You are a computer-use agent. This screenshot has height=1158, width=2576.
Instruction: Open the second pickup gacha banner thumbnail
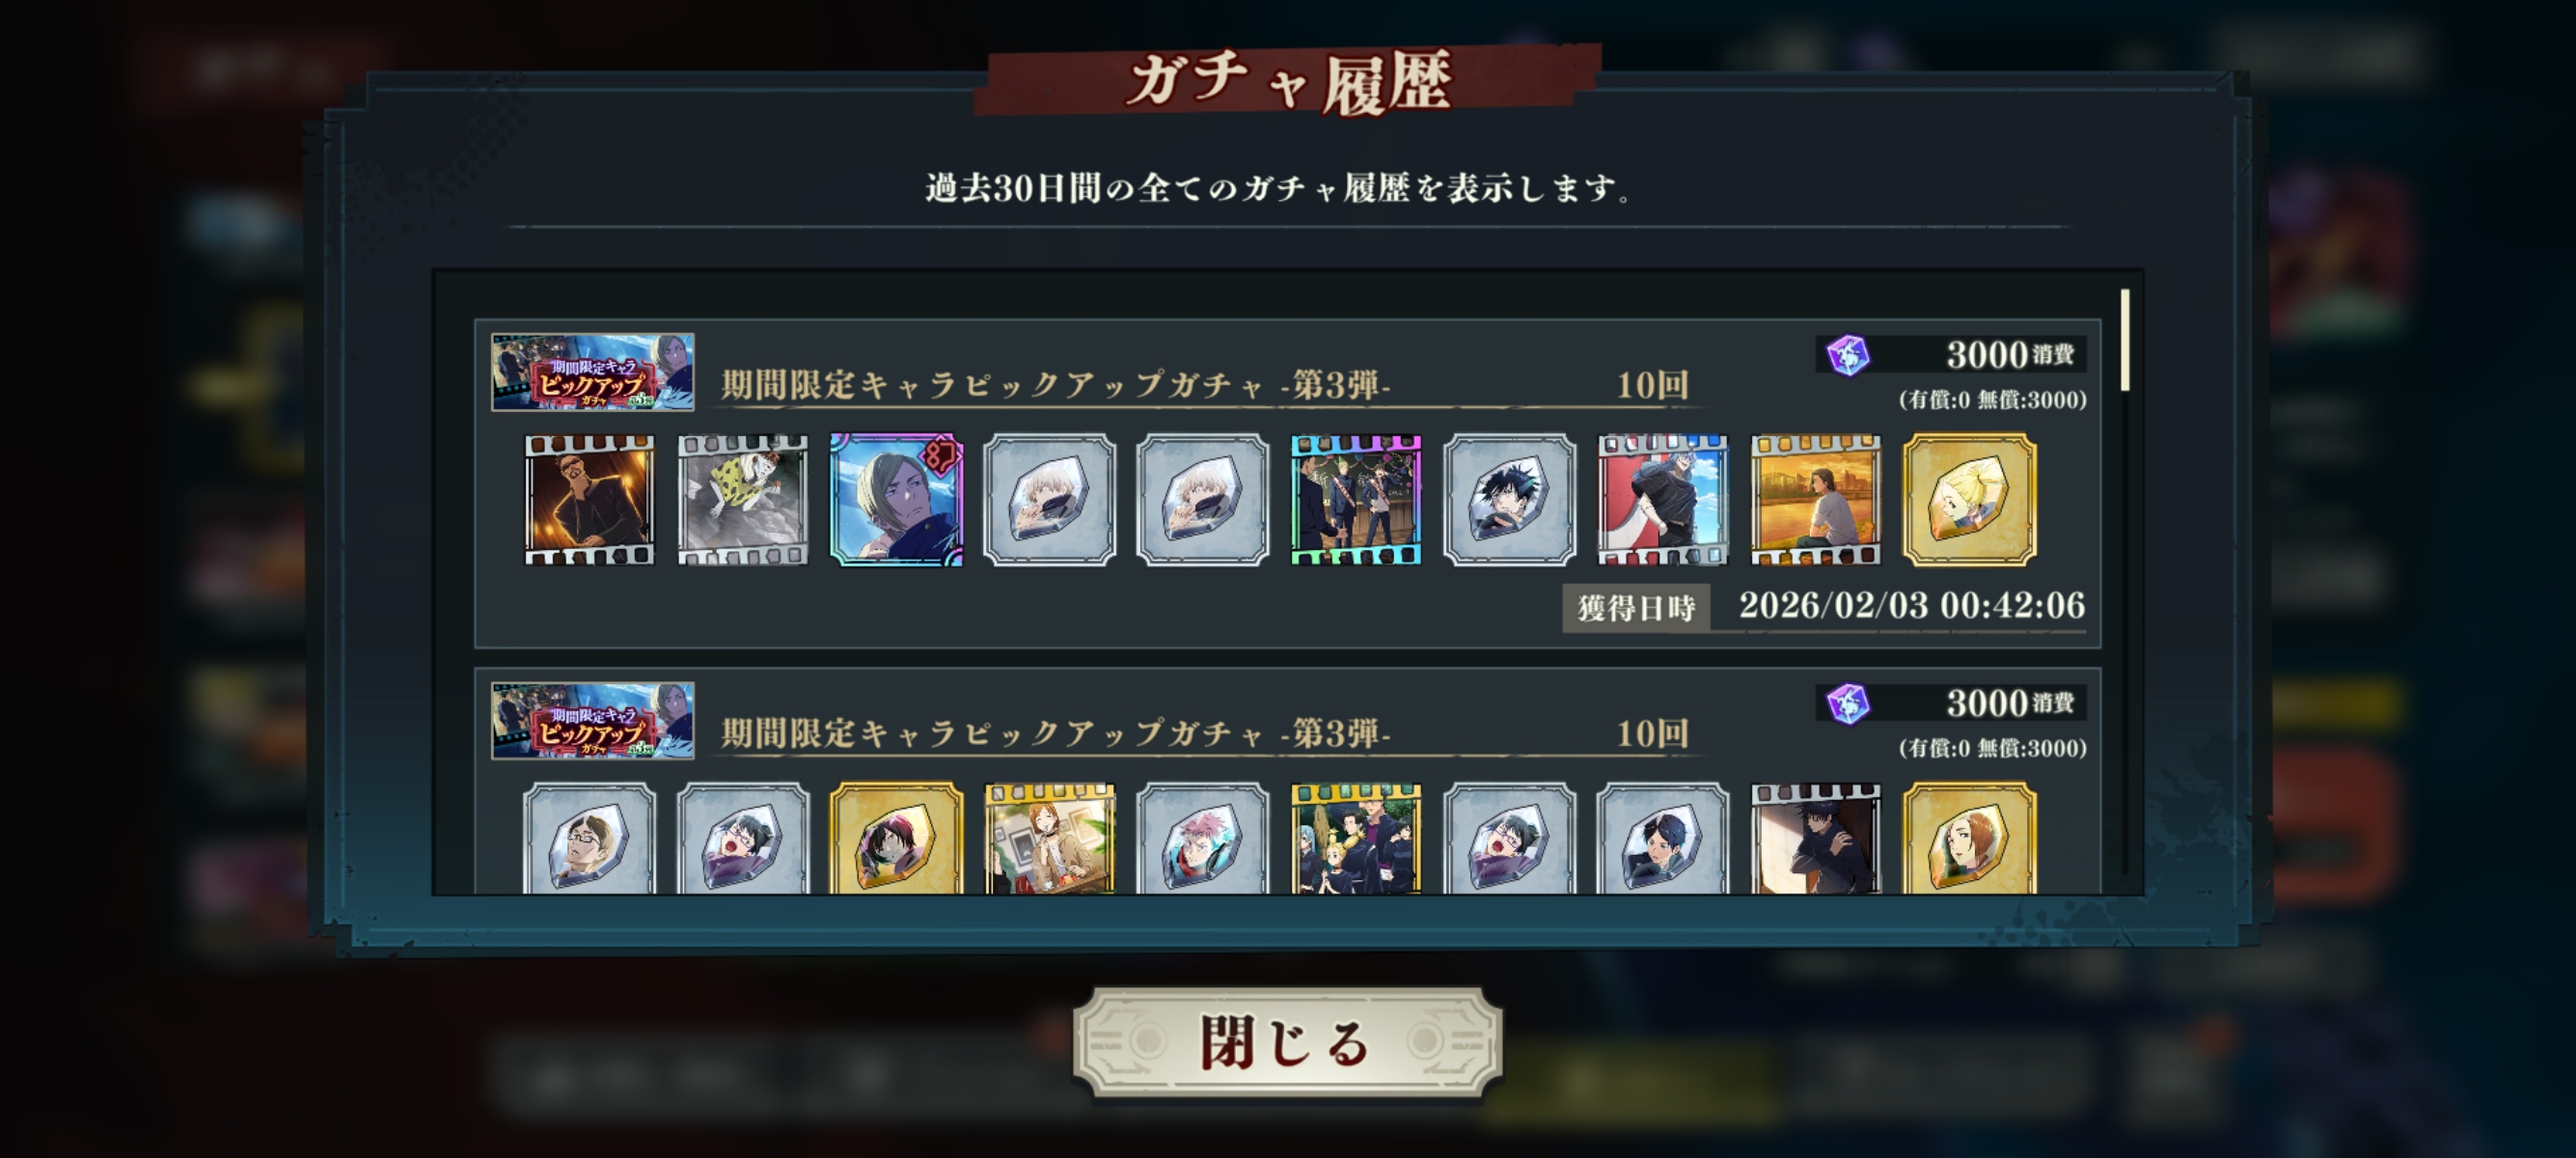point(593,721)
